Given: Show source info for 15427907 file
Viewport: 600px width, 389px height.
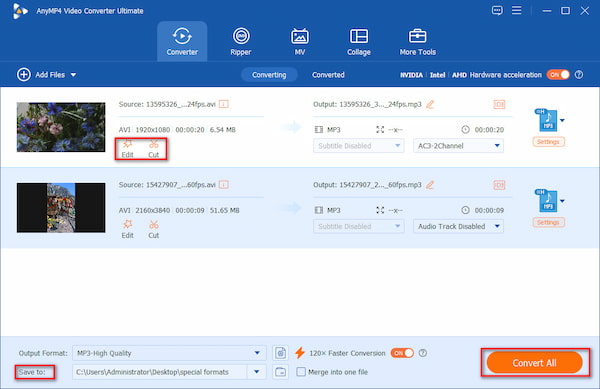Looking at the screenshot, I should [224, 185].
